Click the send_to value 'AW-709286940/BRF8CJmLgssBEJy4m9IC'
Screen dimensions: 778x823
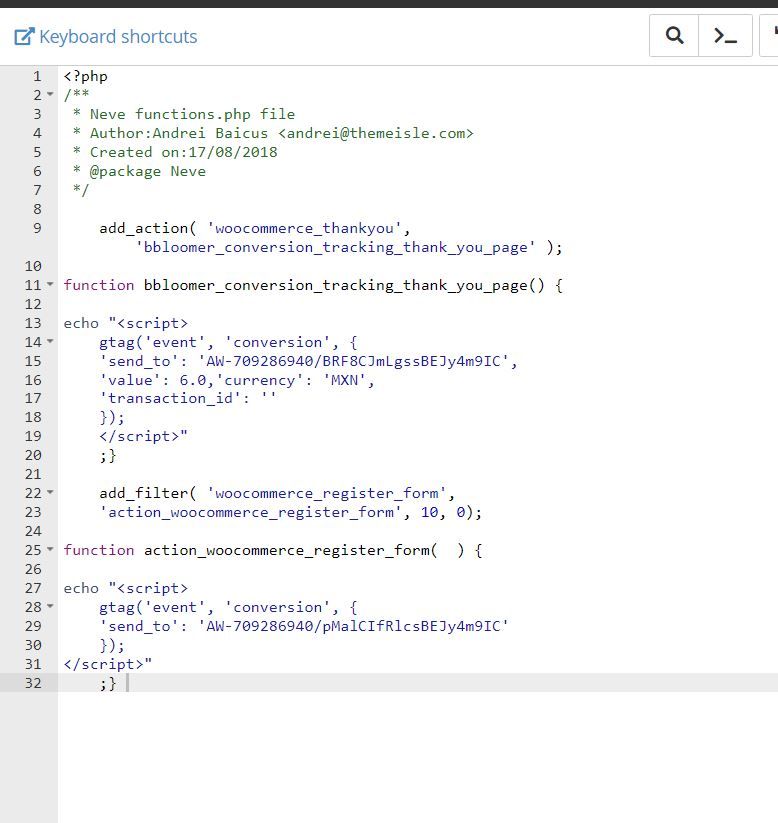353,361
